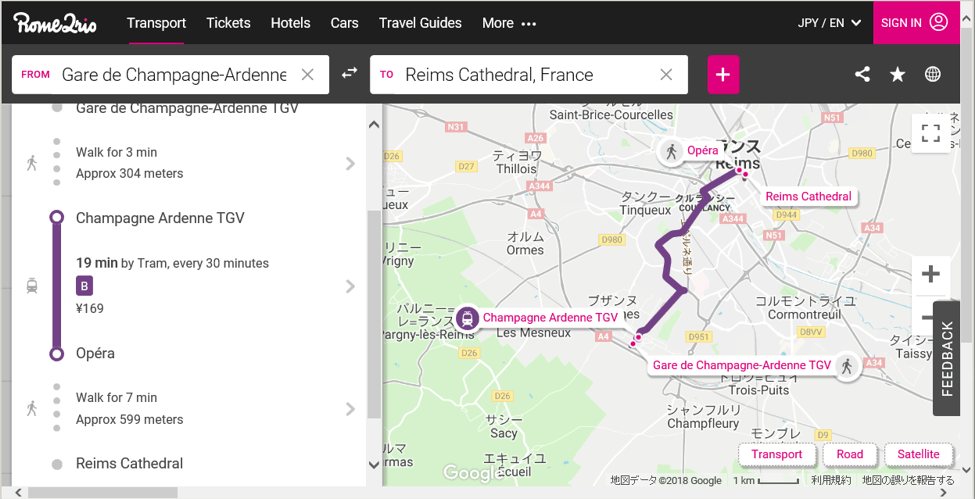
Task: Click the Champagne Ardenne TGV map label
Action: pyautogui.click(x=550, y=317)
